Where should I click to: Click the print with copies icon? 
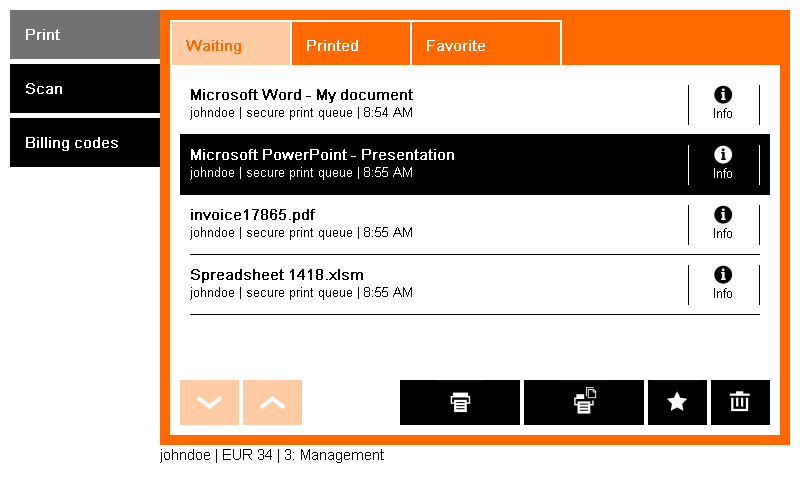click(x=584, y=402)
